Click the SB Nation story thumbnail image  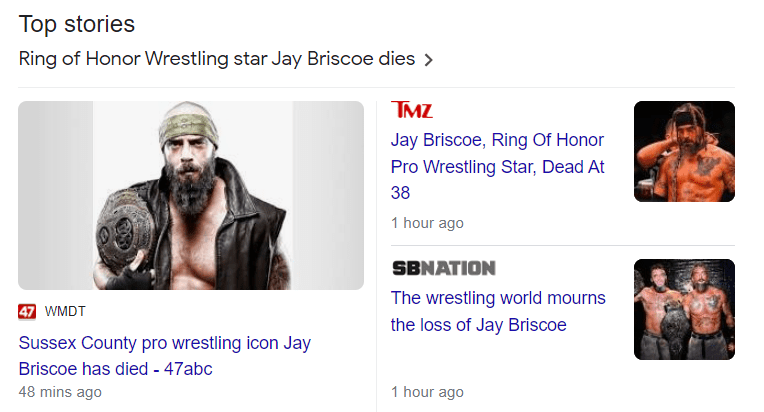point(684,309)
